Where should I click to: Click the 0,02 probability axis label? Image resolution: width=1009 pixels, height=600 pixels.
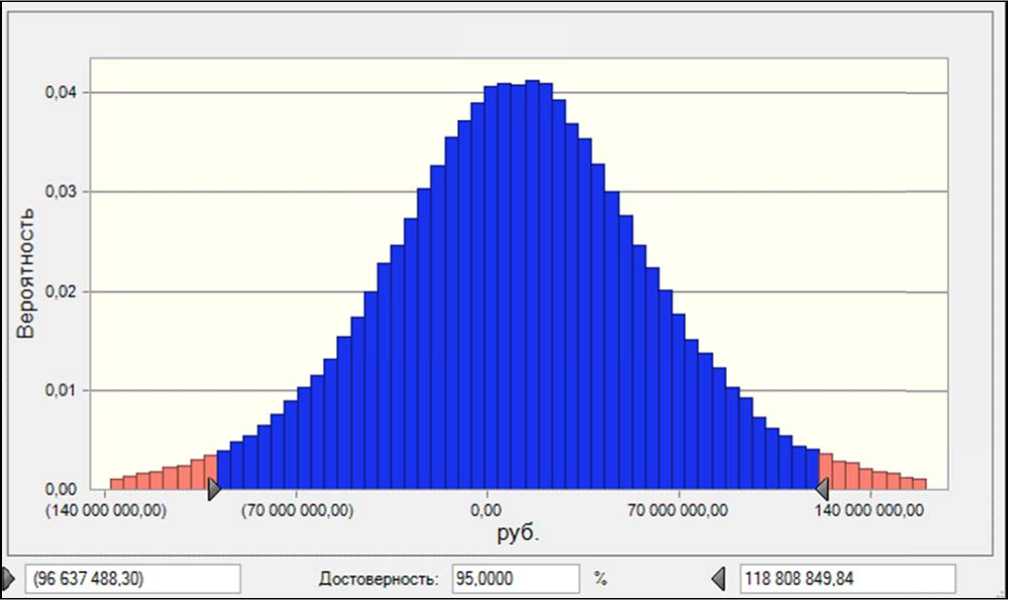click(60, 292)
